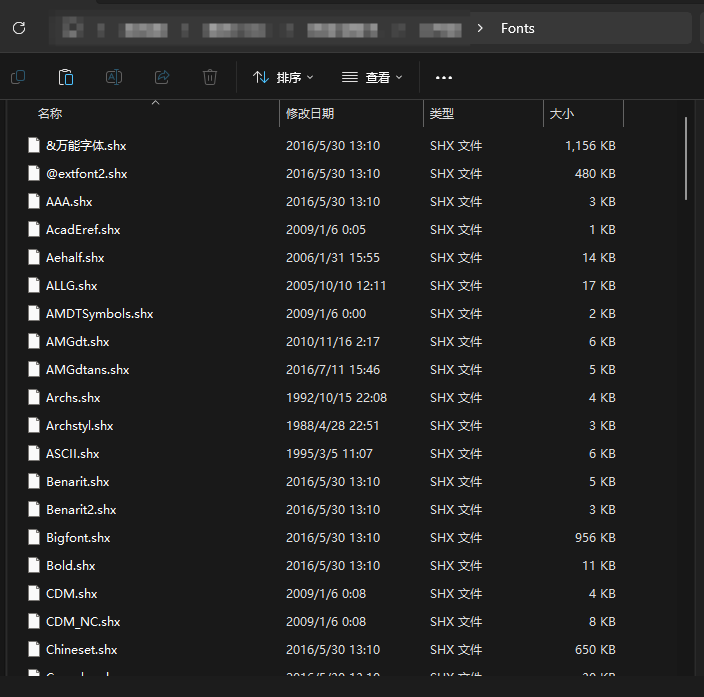
Task: Open the 查看 view dropdown
Action: pyautogui.click(x=372, y=77)
